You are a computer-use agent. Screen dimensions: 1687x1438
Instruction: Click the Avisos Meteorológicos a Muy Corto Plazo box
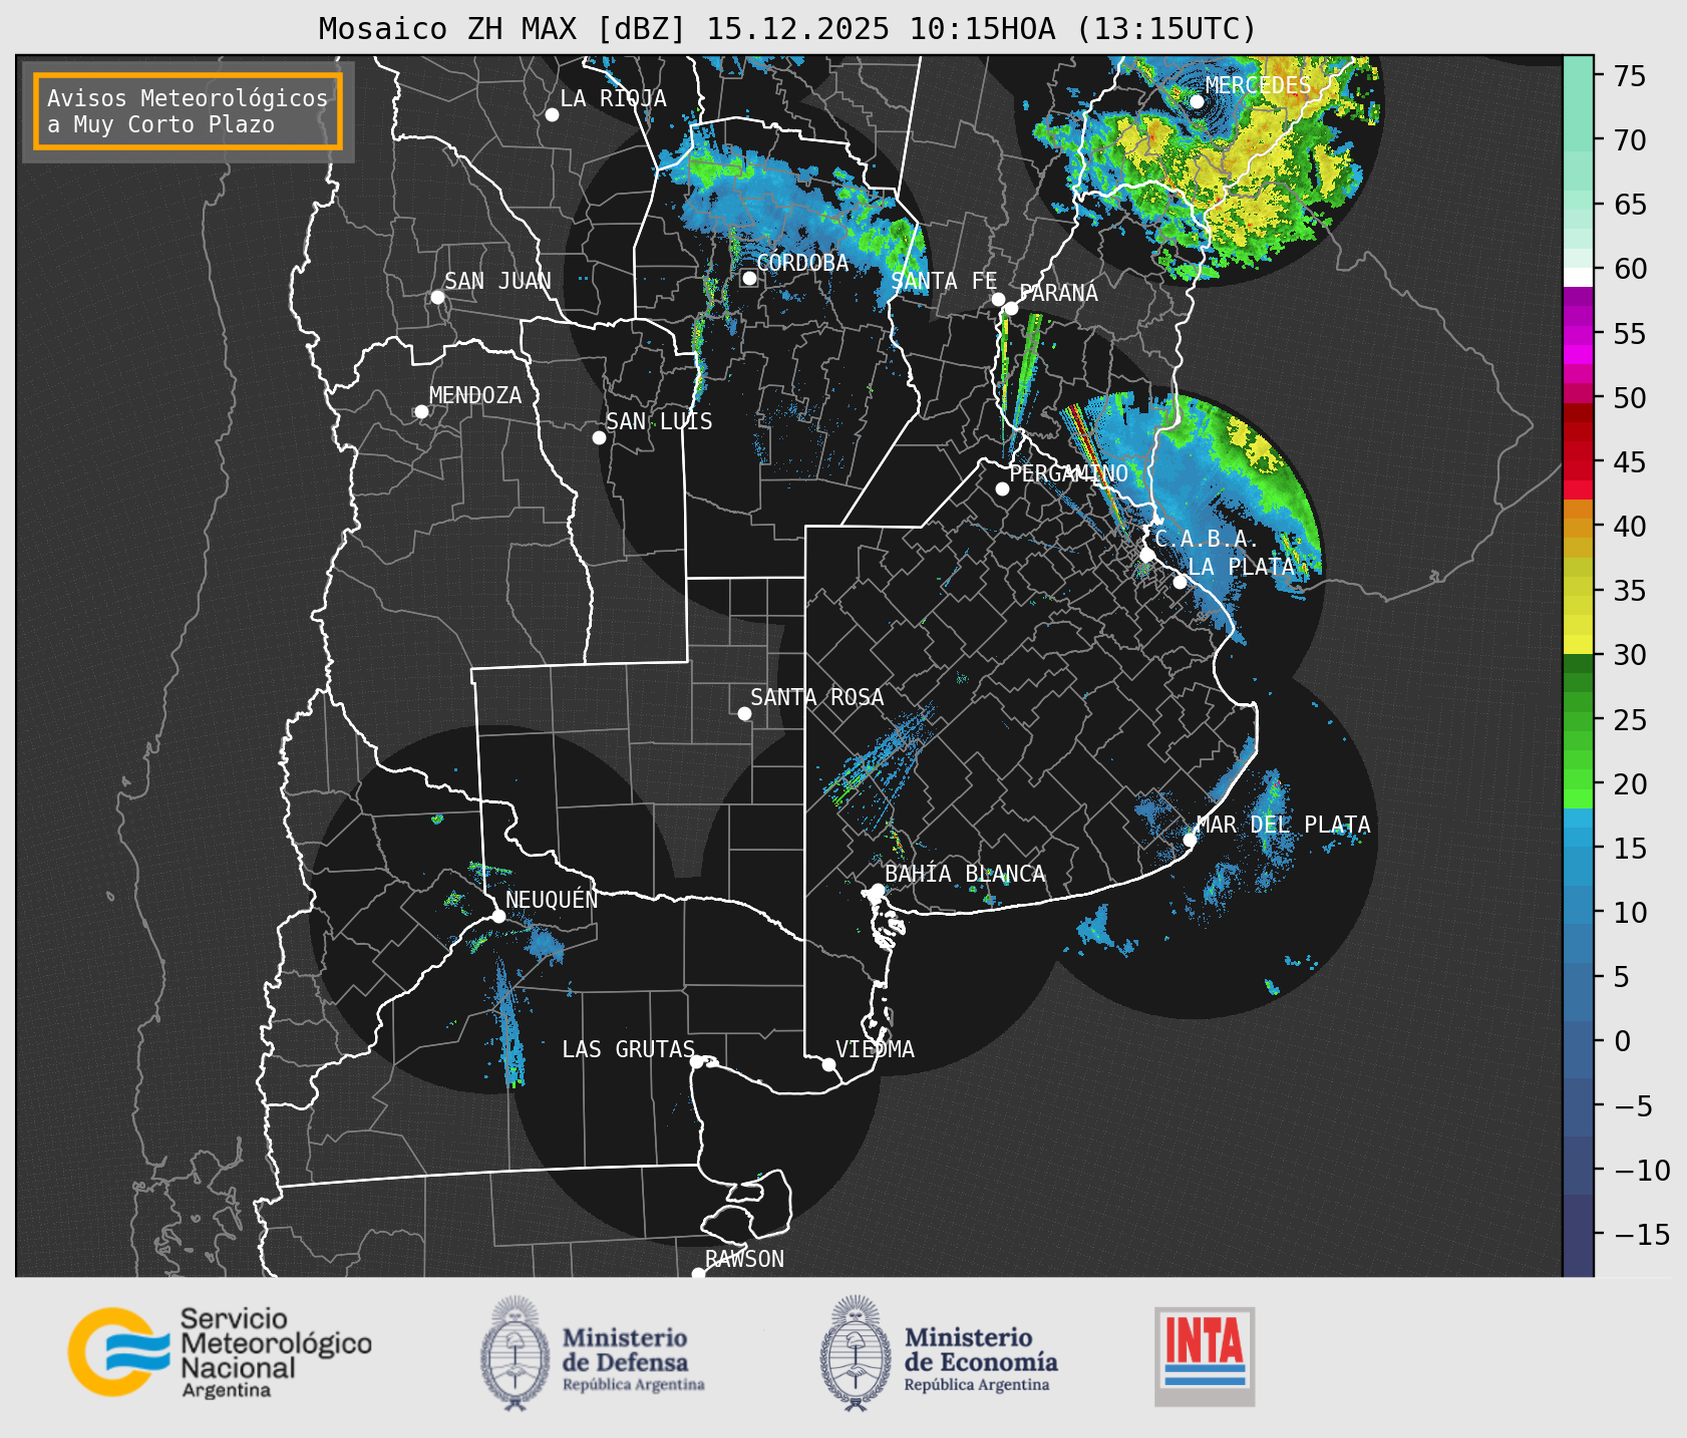188,111
